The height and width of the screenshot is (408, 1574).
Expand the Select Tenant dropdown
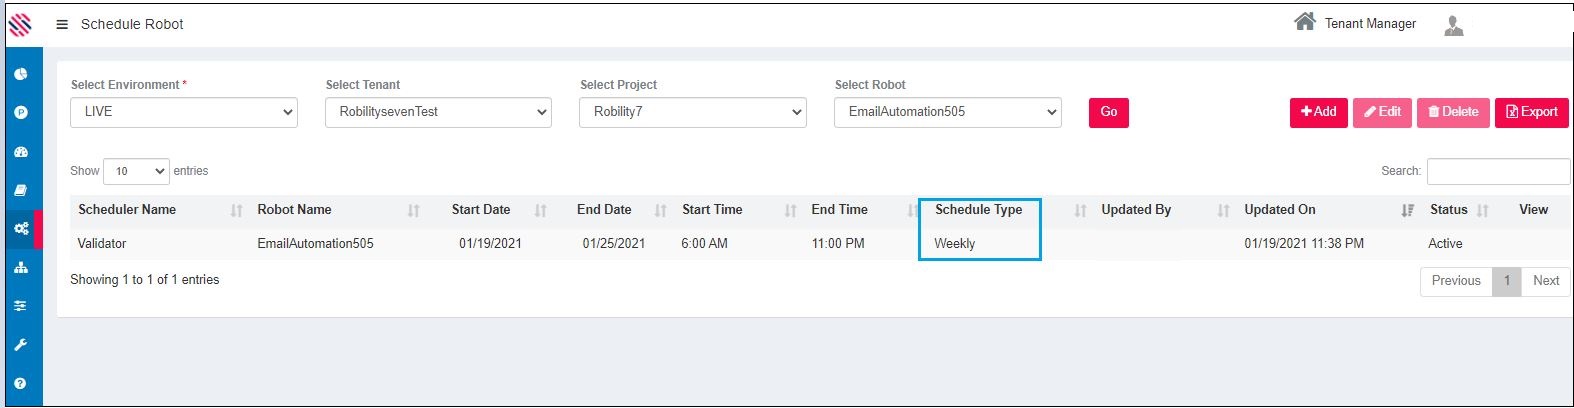click(x=438, y=112)
